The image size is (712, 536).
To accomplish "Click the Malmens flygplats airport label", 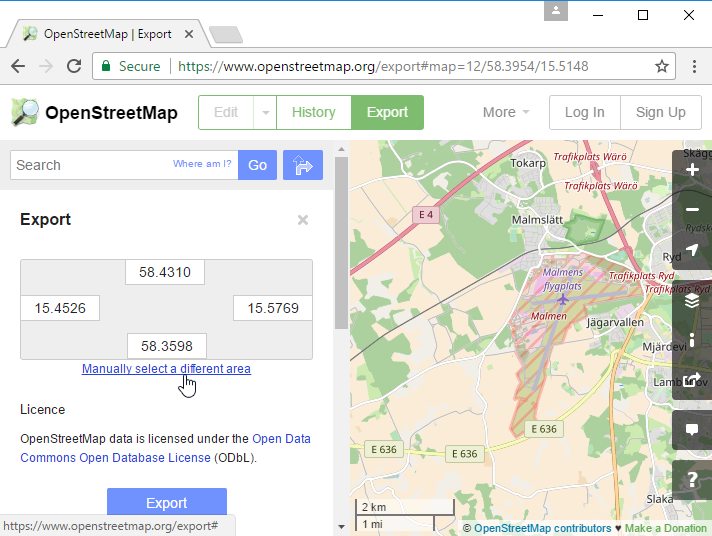I will (x=563, y=279).
